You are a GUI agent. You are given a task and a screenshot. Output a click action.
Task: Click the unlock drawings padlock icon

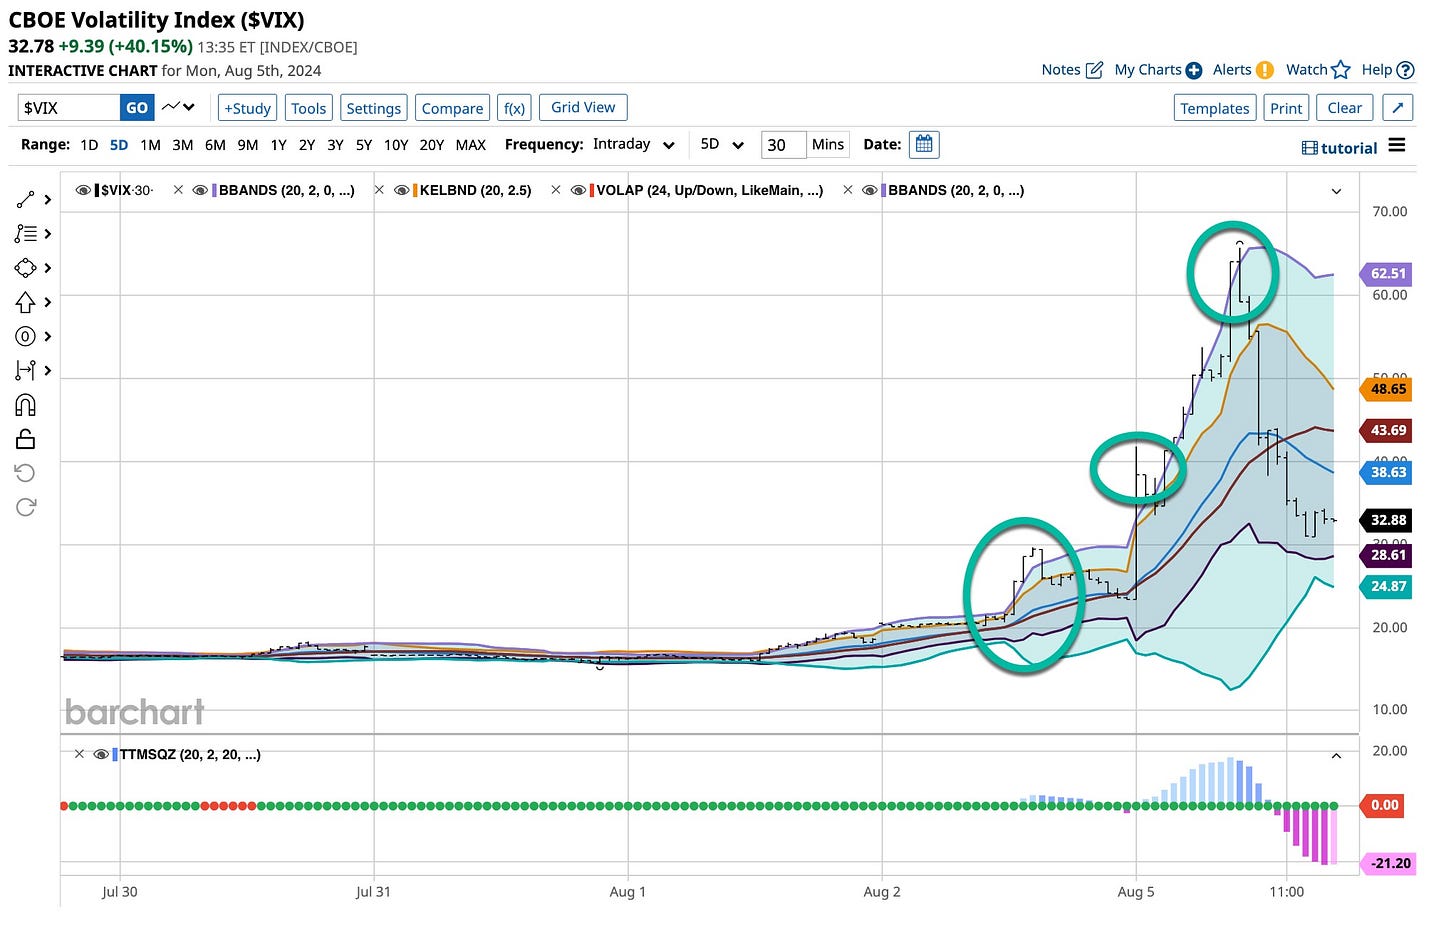click(26, 439)
